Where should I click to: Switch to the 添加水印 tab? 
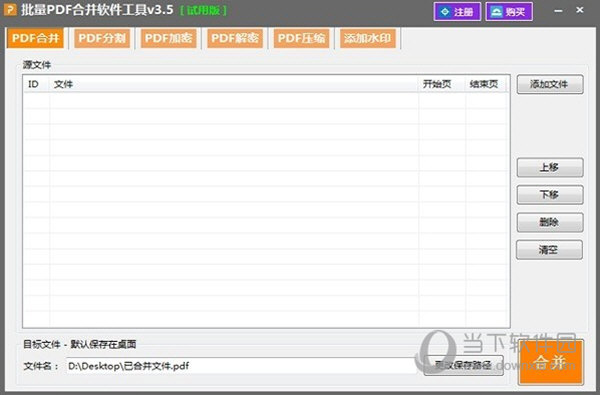point(368,38)
